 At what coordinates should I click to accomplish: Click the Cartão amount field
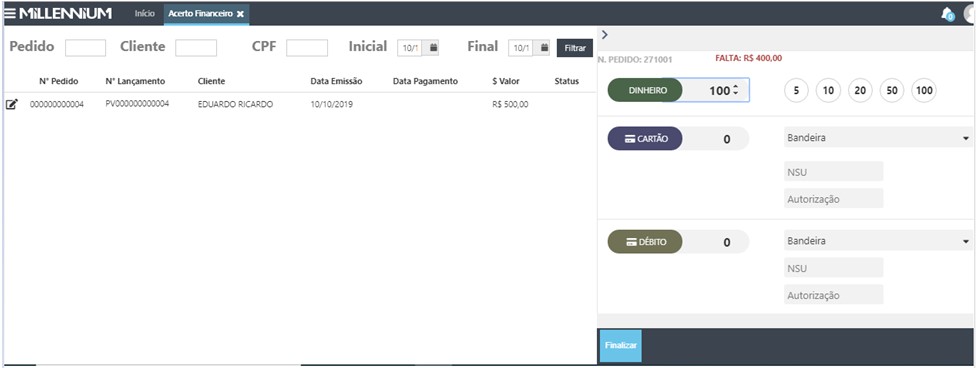[x=715, y=139]
